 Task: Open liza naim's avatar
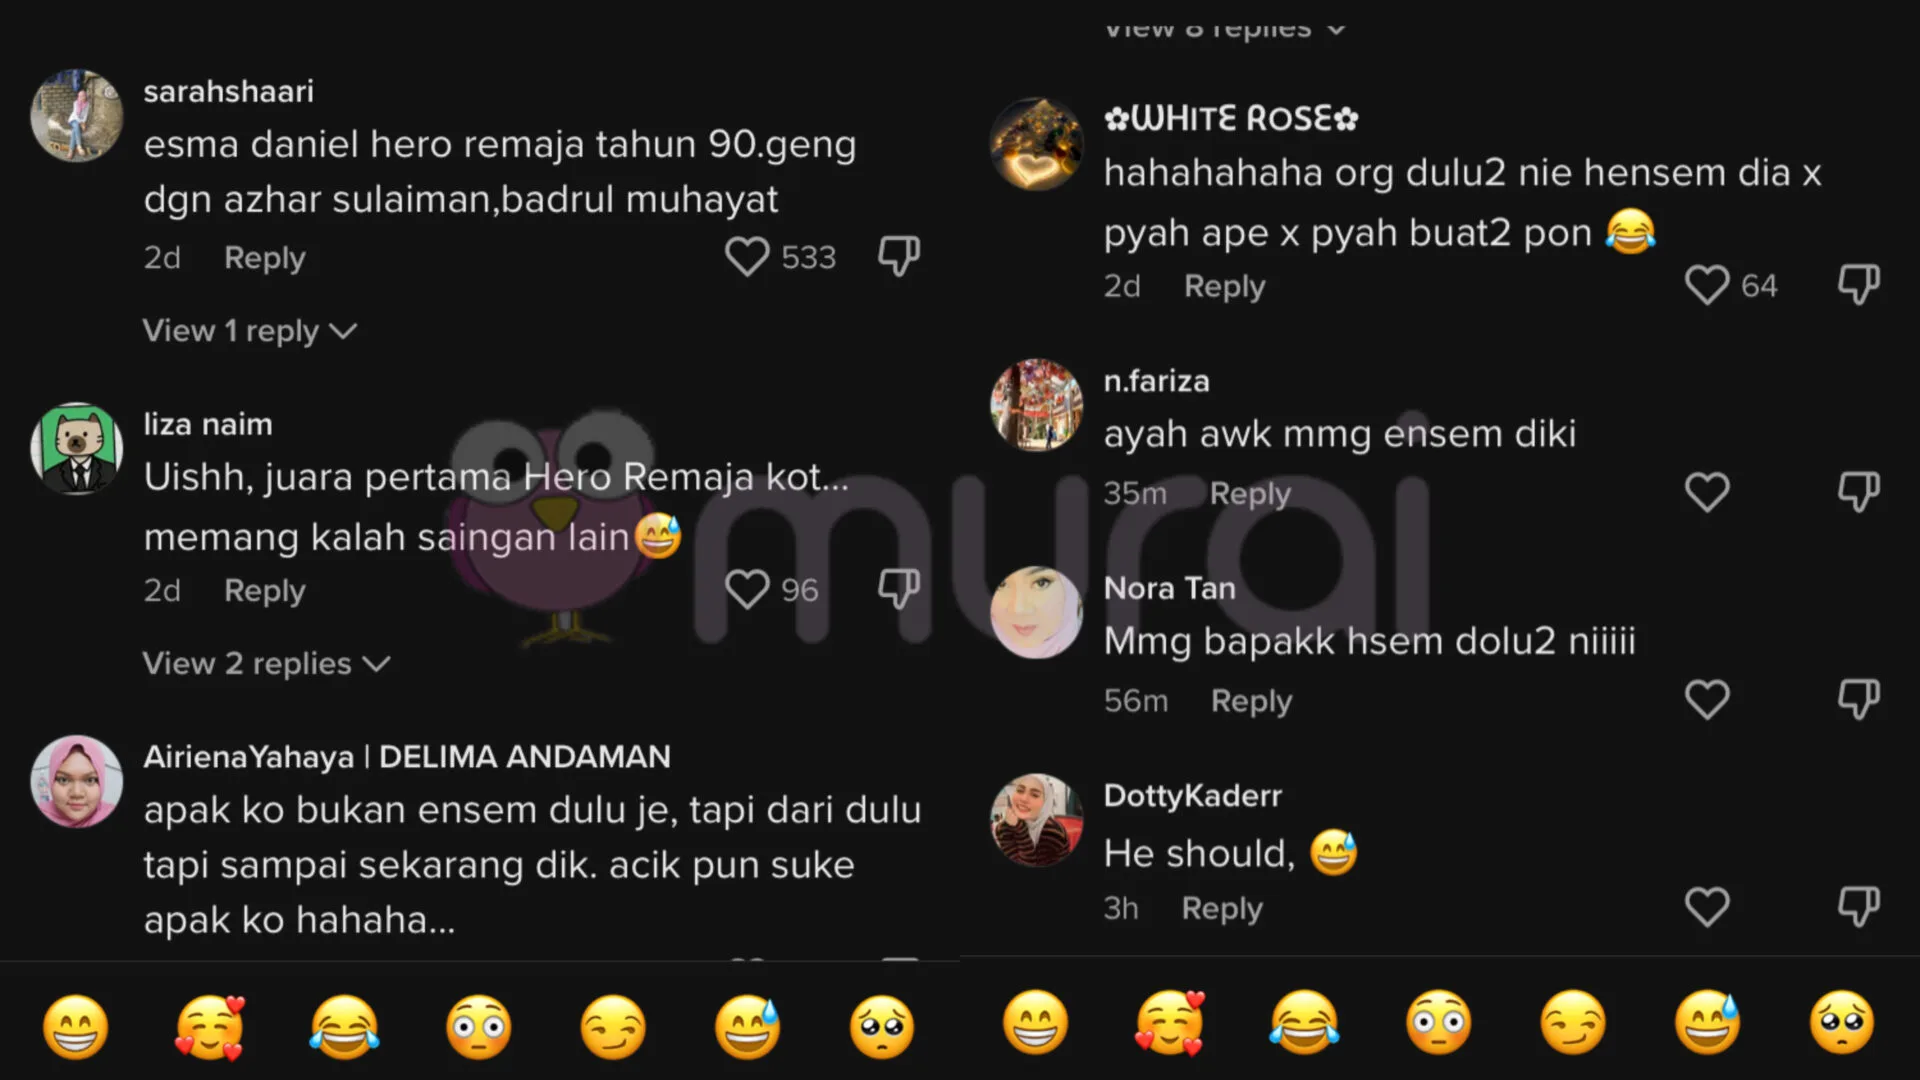[76, 448]
